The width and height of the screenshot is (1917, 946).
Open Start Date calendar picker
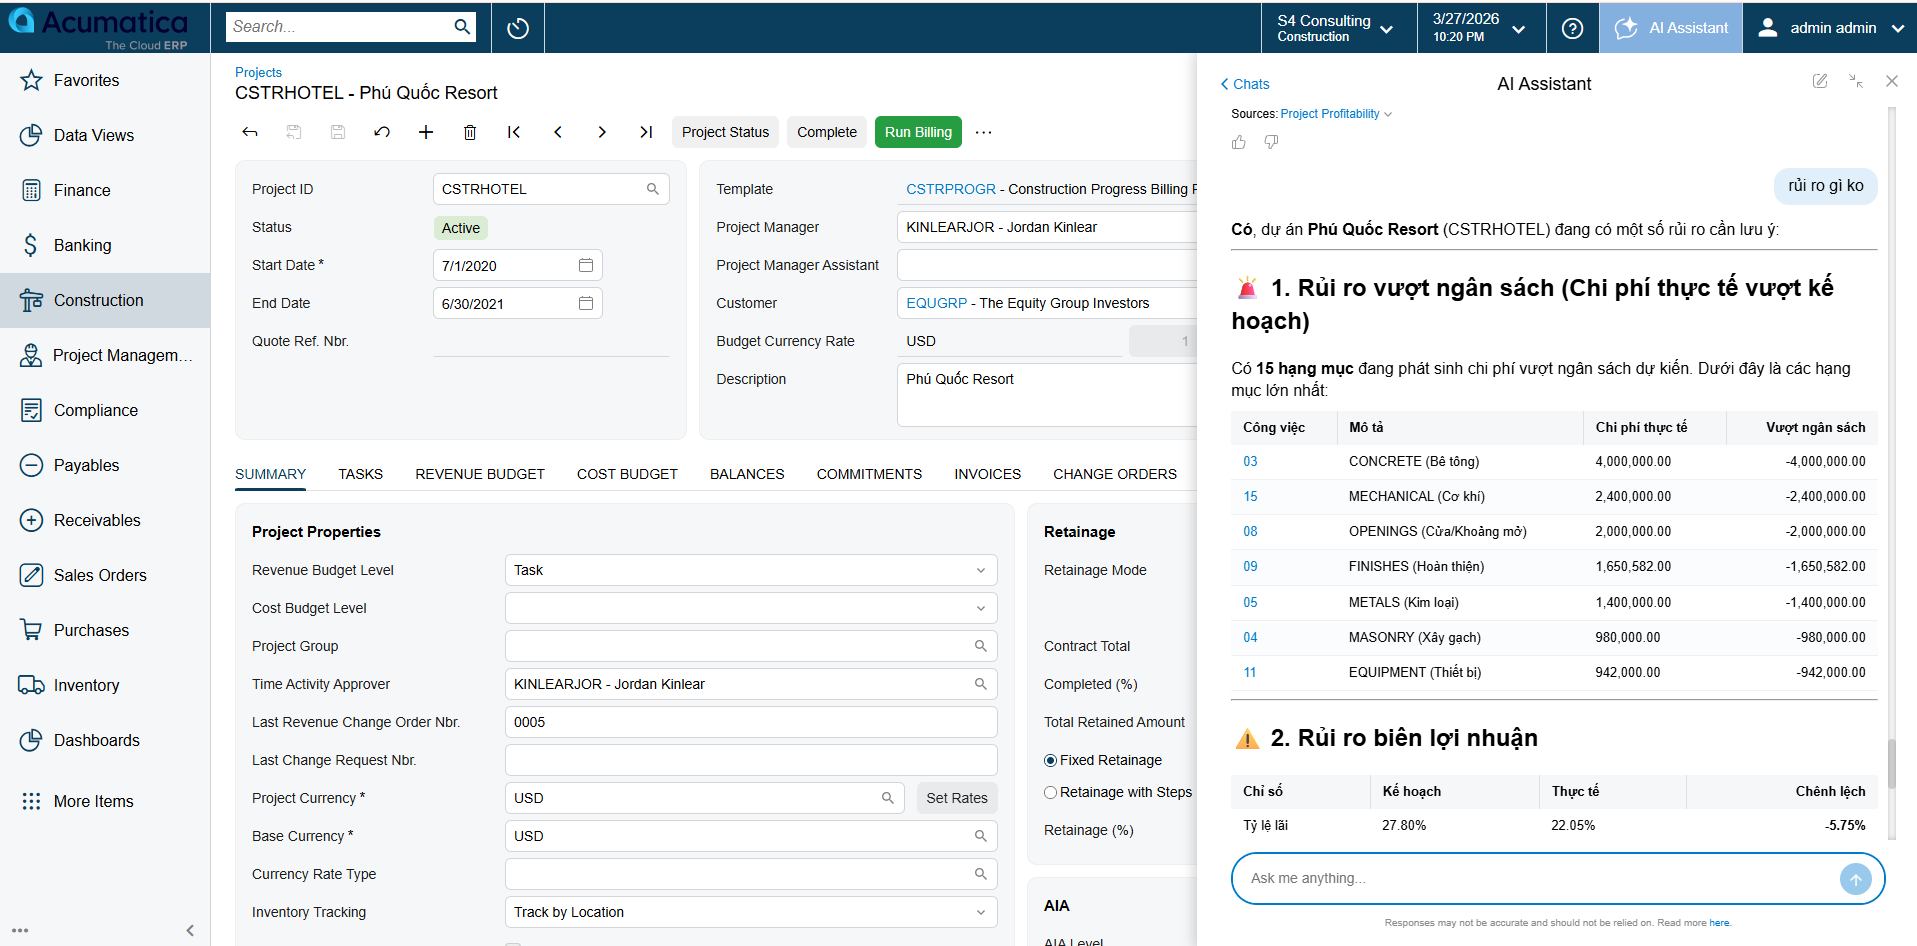(586, 265)
